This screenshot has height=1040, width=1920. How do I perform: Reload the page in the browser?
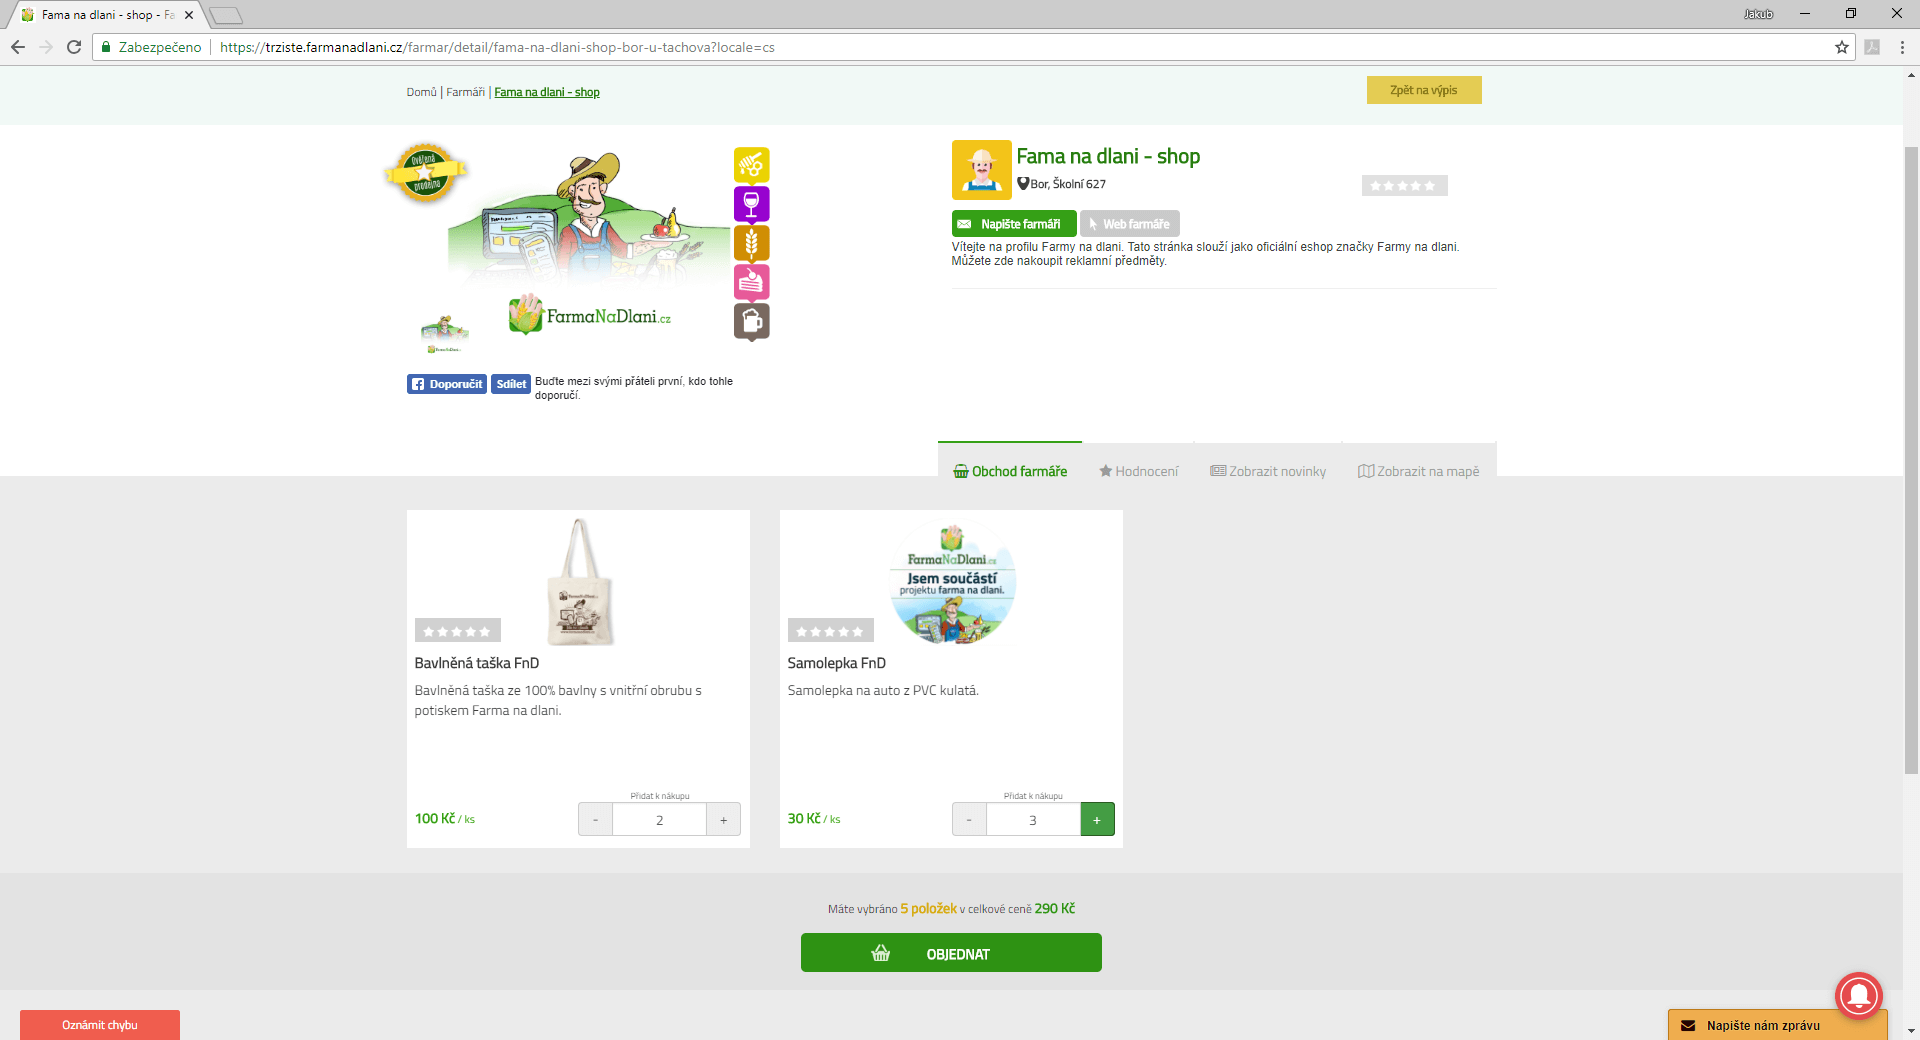click(x=74, y=47)
